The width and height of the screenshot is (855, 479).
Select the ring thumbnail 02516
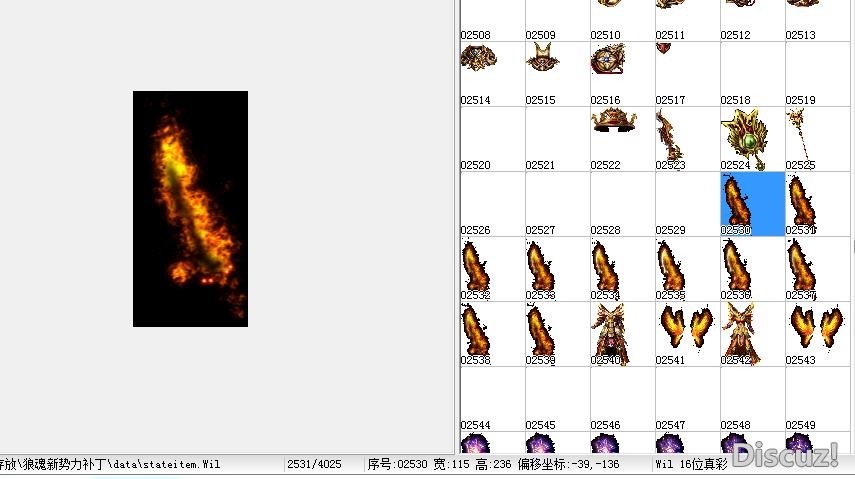coord(623,74)
